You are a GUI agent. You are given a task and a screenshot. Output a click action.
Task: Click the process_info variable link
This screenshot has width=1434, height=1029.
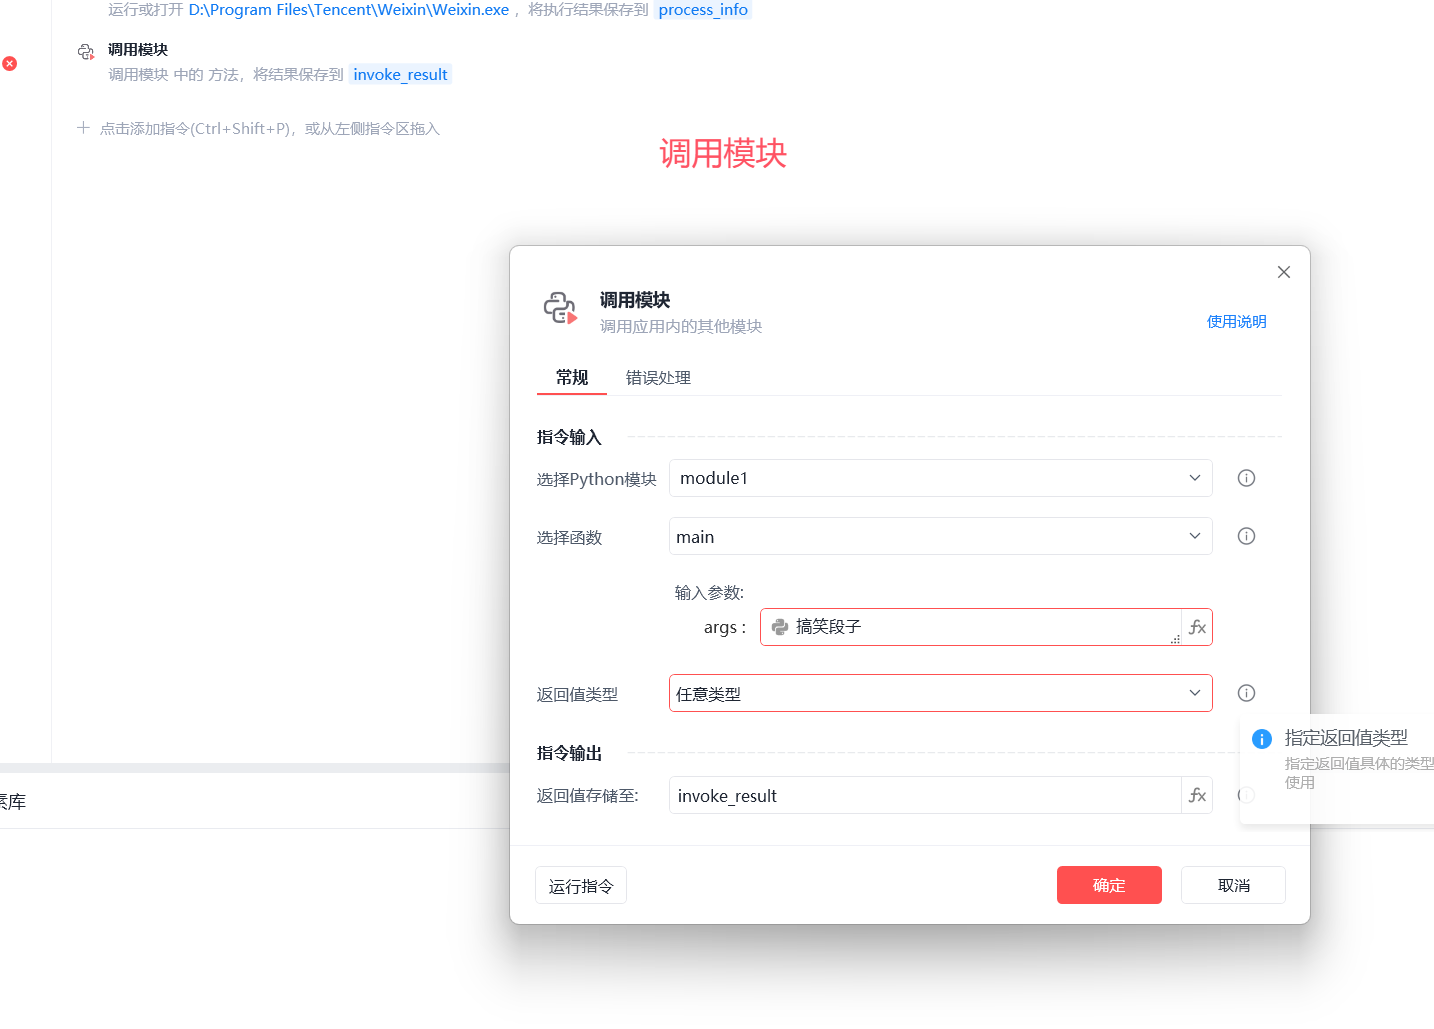click(x=703, y=10)
